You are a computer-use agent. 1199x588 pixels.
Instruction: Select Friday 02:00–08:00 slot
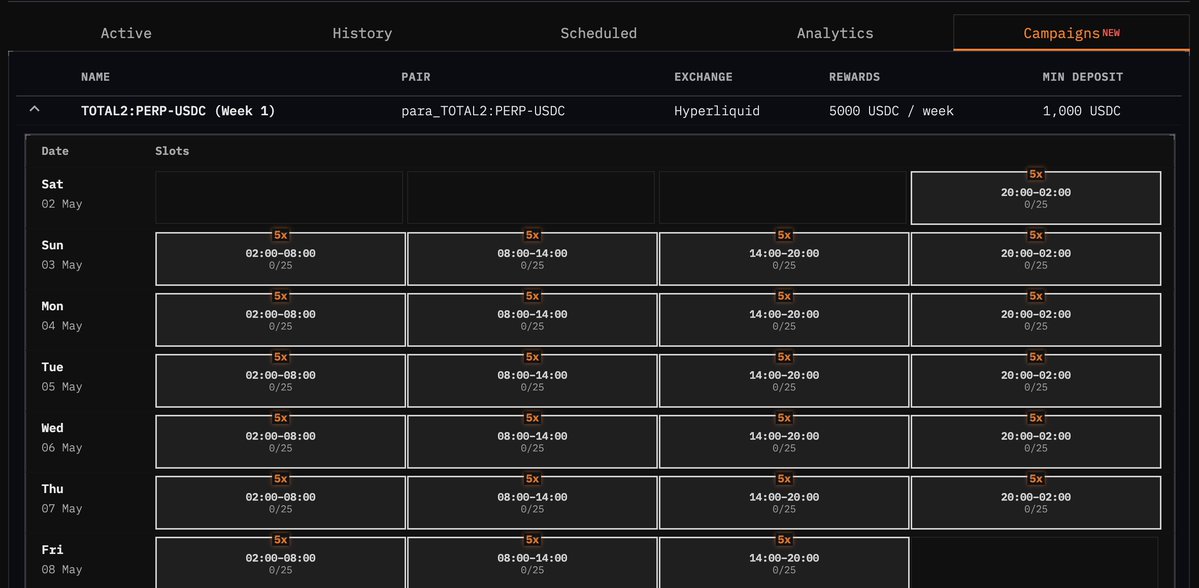pyautogui.click(x=281, y=563)
